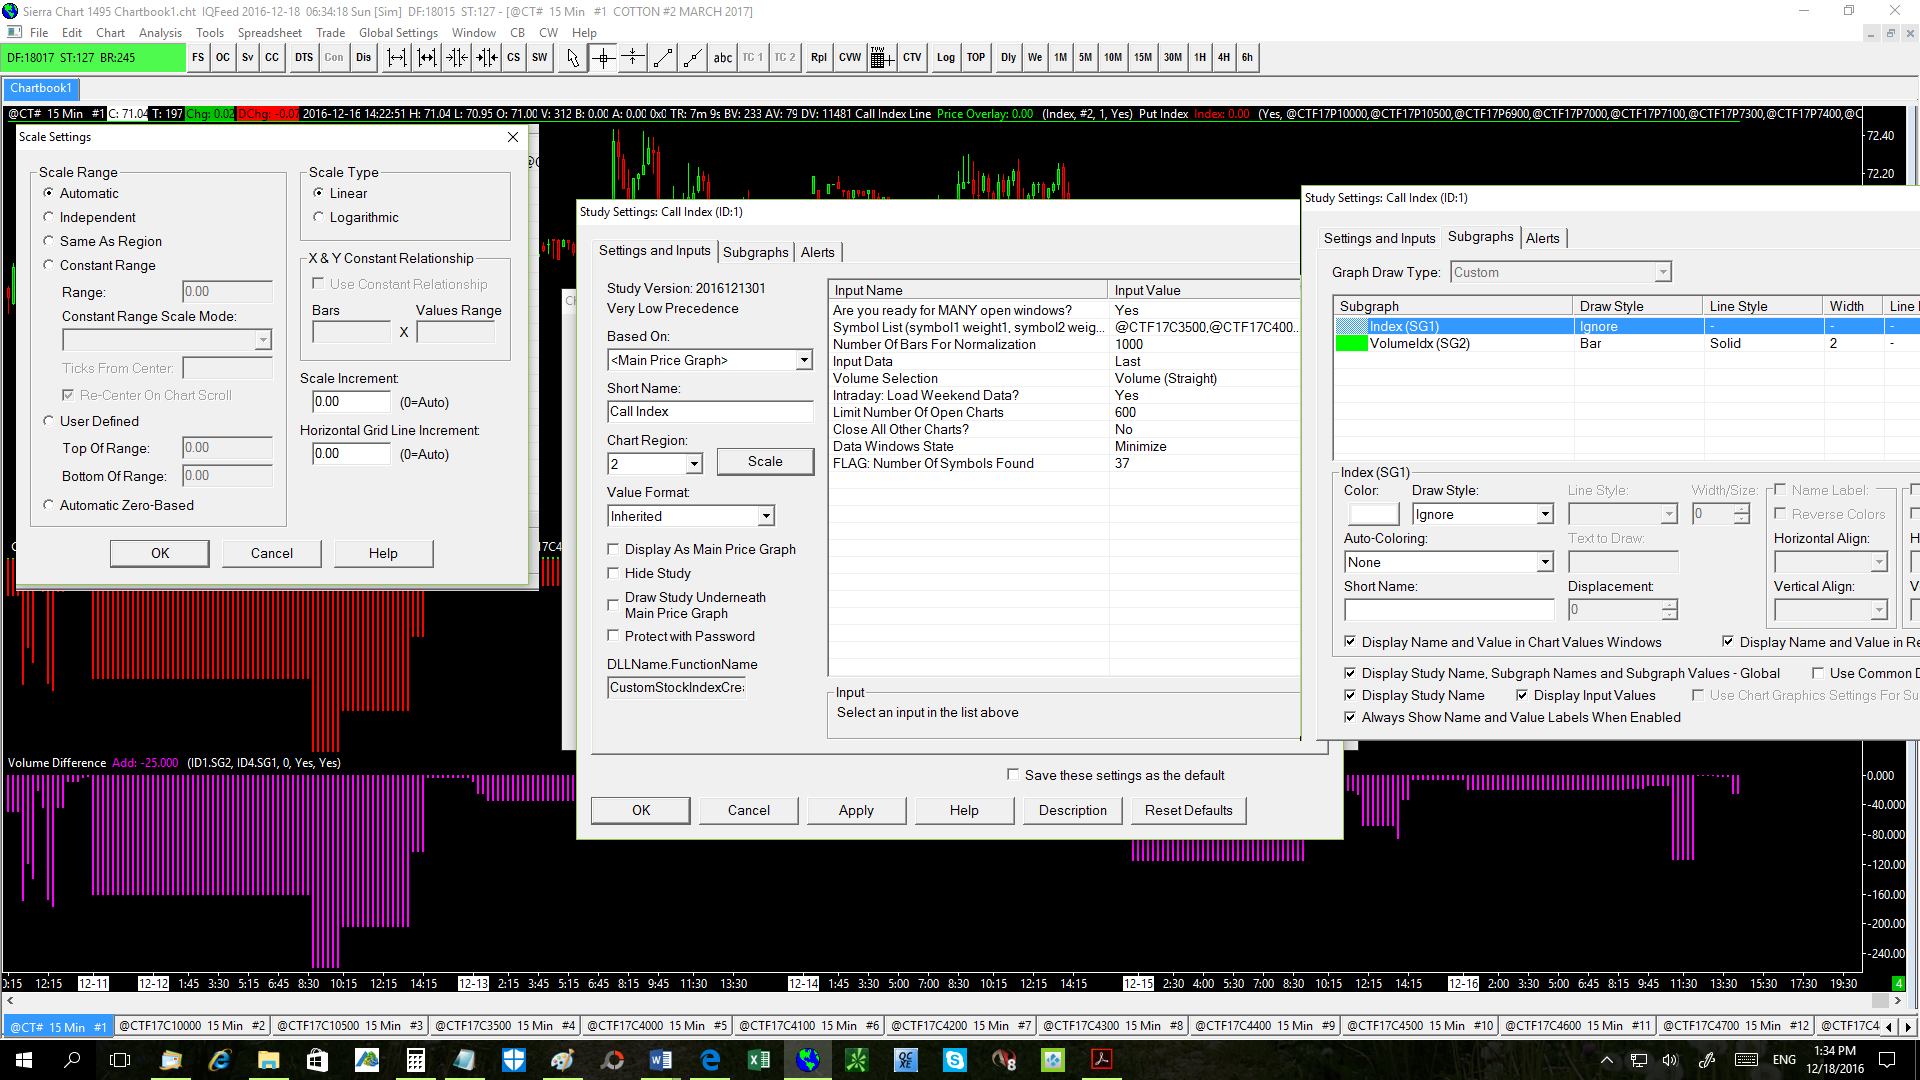This screenshot has width=1920, height=1080.
Task: Select the line drawing tool
Action: tap(662, 58)
